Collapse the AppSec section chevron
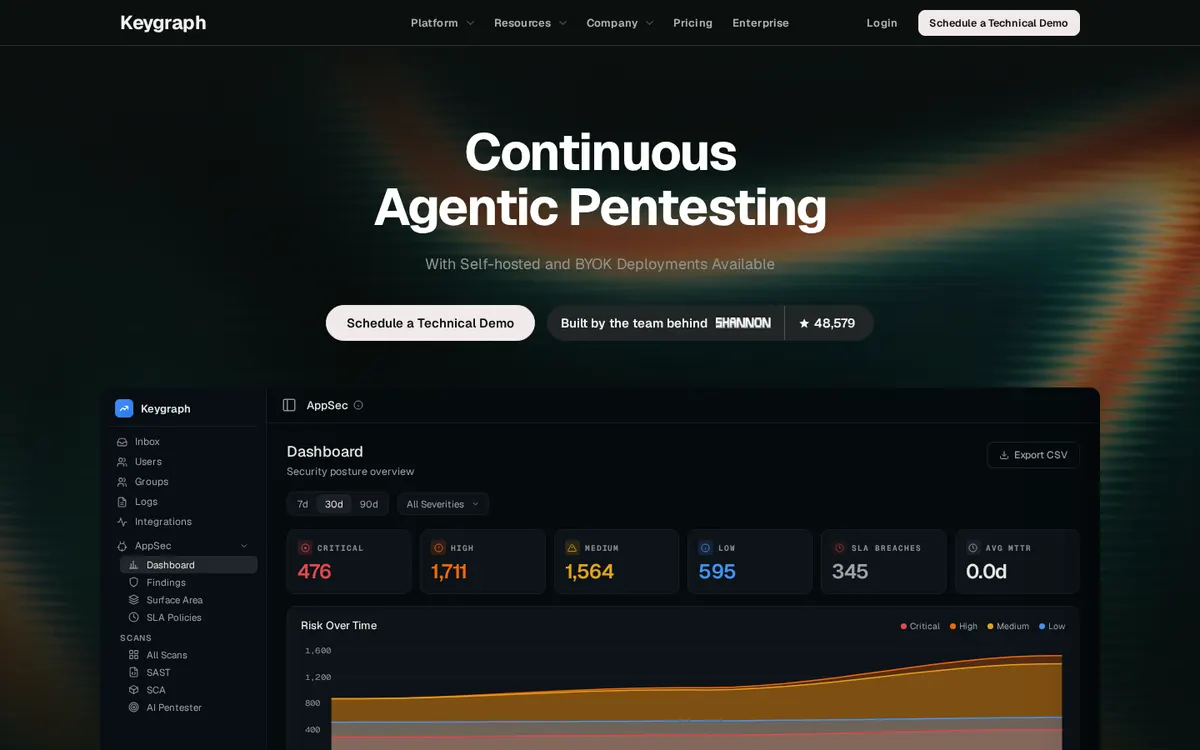Screen dimensions: 1200x750 point(244,546)
